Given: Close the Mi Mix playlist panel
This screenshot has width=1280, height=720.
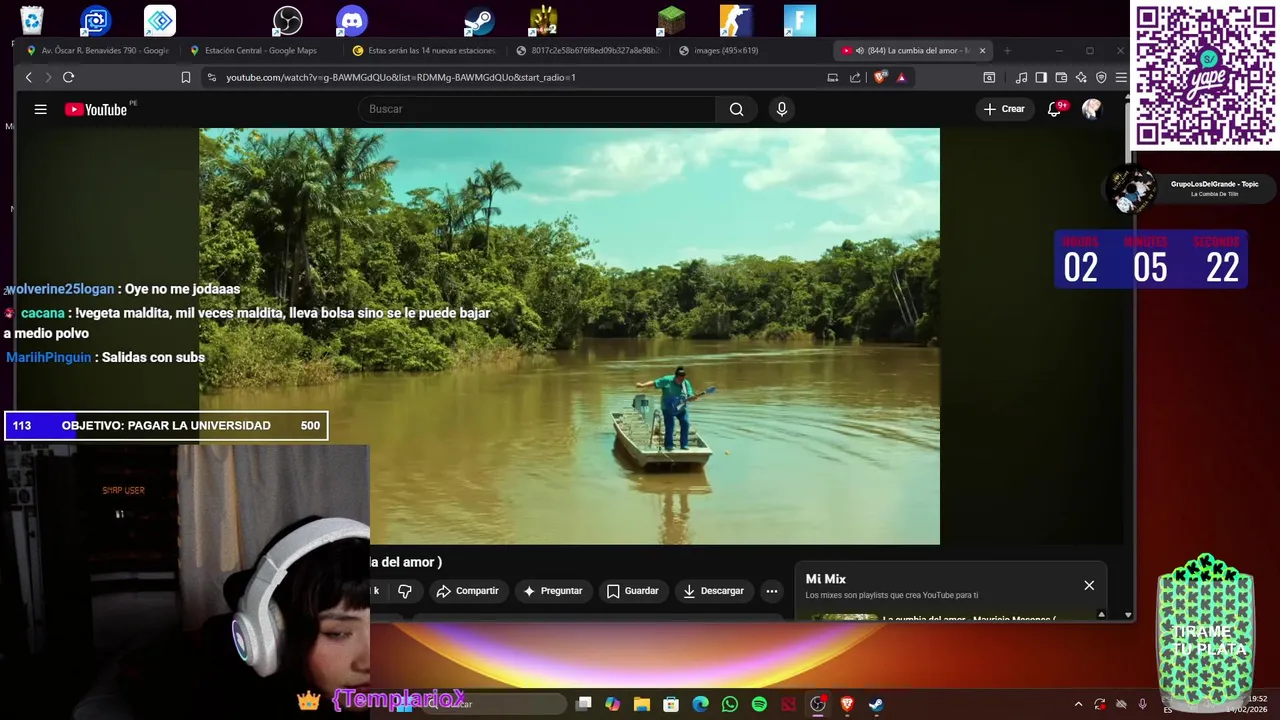Looking at the screenshot, I should (x=1089, y=585).
